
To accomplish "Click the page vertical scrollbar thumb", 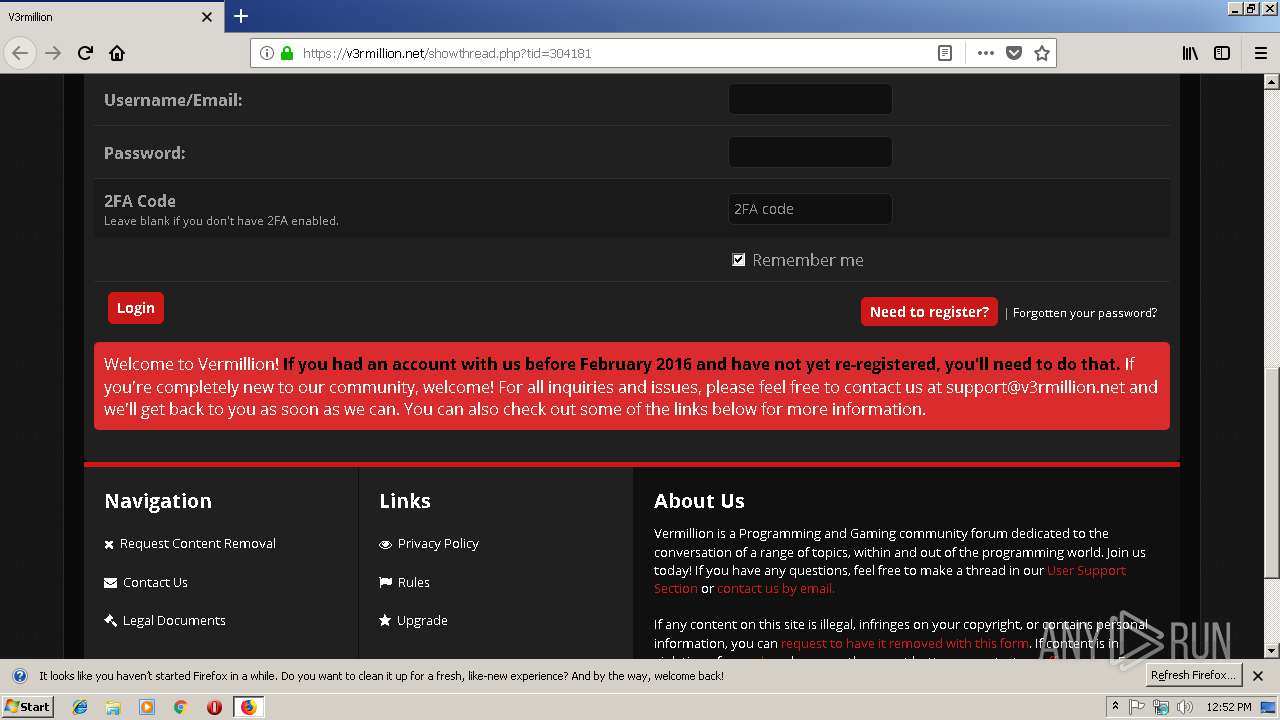I will [x=1271, y=473].
